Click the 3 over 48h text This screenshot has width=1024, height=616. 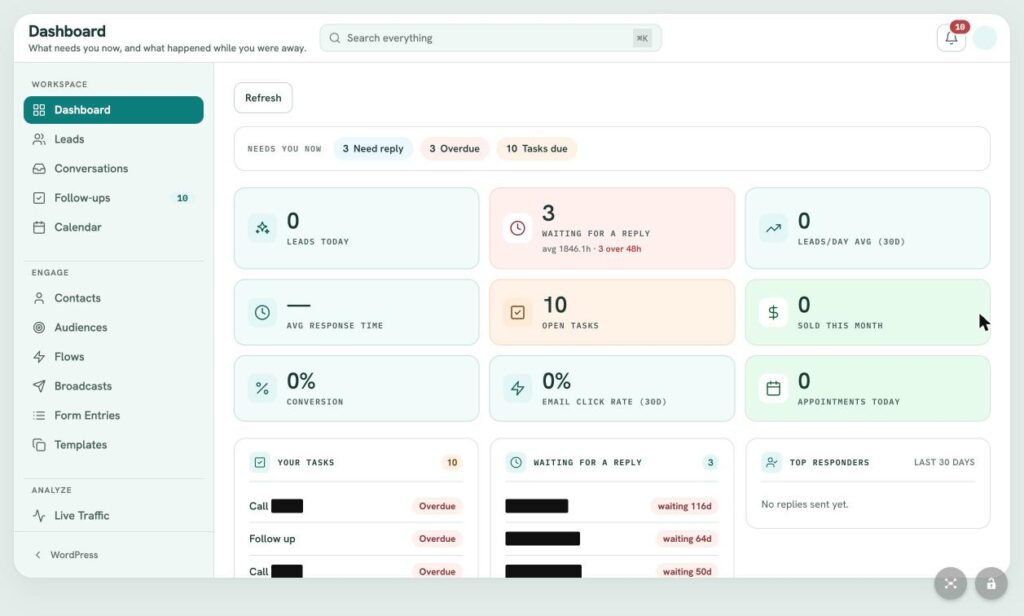pos(620,249)
